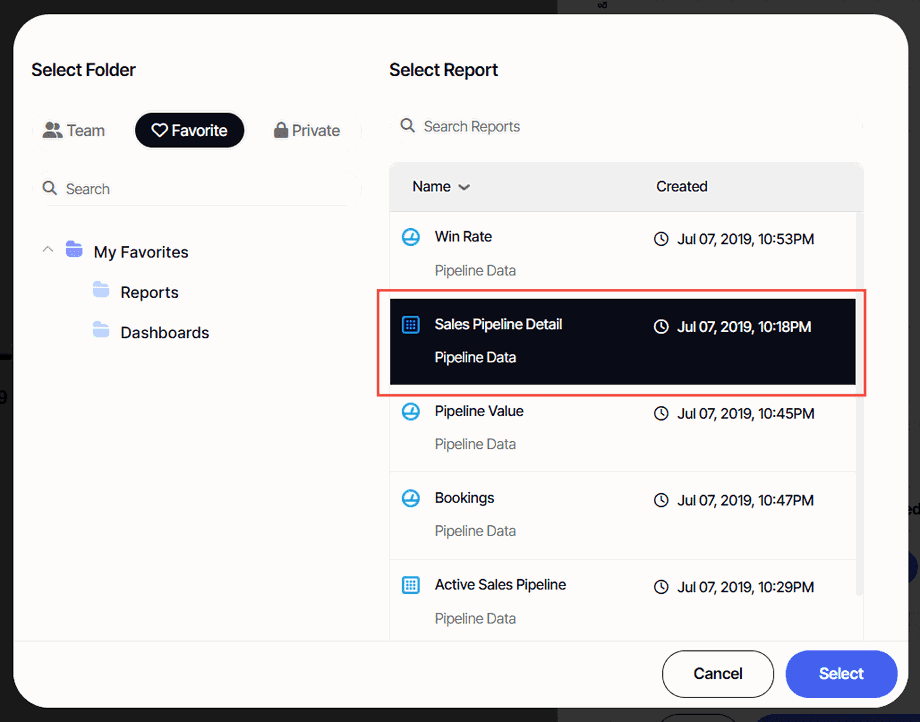Viewport: 920px width, 722px height.
Task: Click the My Favorites folder icon
Action: [x=74, y=250]
